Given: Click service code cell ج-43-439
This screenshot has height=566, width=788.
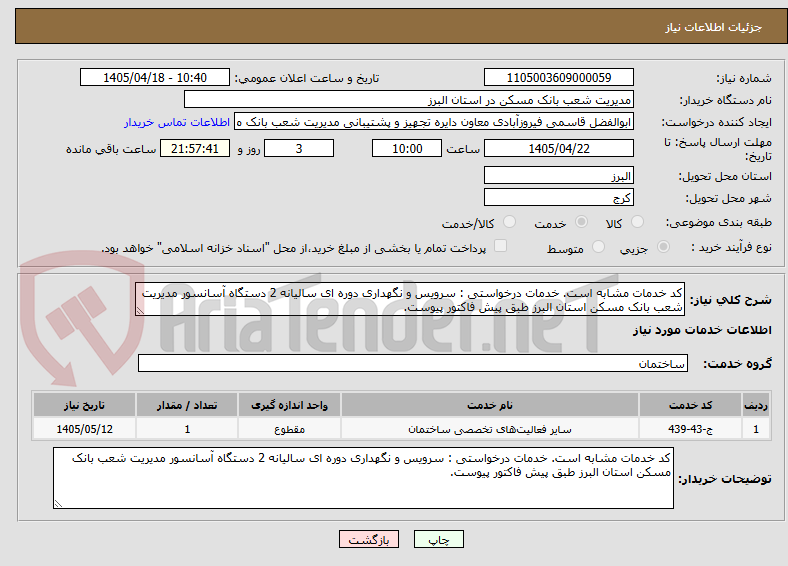Looking at the screenshot, I should [691, 429].
